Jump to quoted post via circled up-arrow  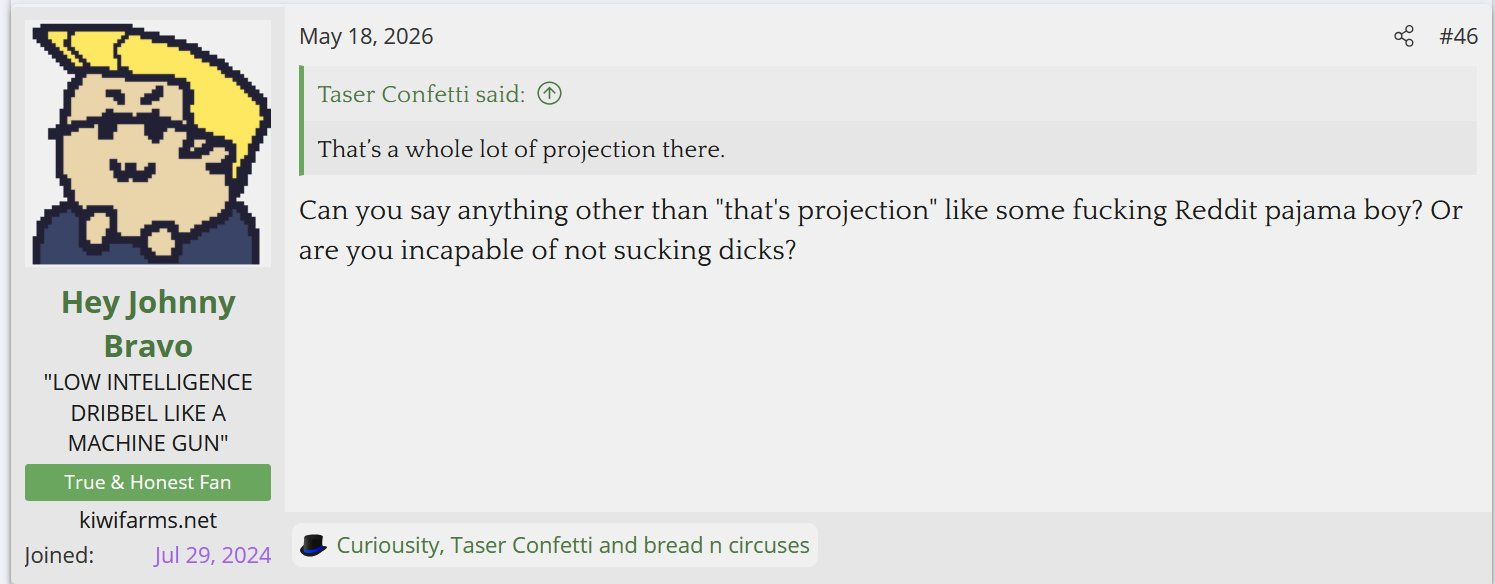549,94
